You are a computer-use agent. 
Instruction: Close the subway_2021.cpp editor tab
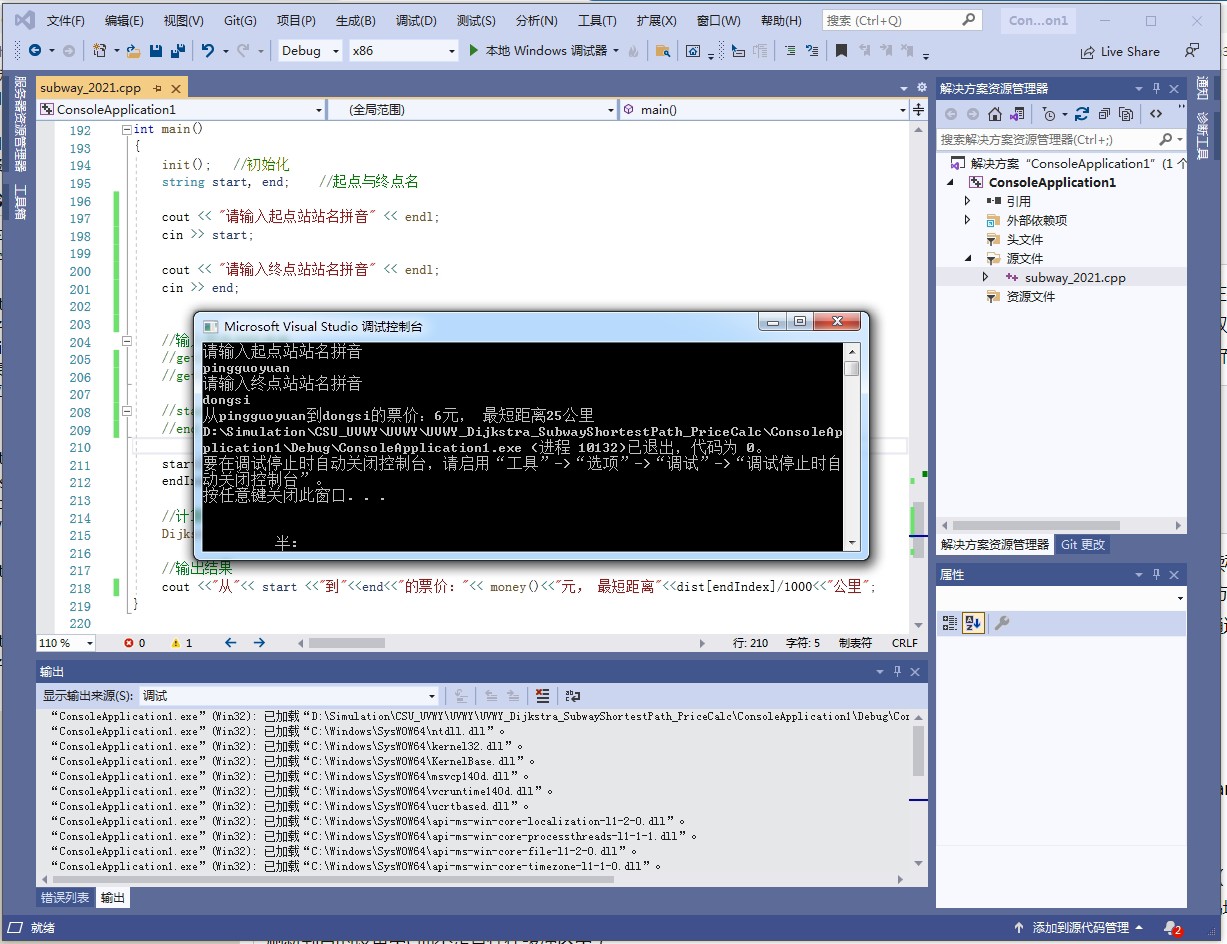[x=175, y=89]
